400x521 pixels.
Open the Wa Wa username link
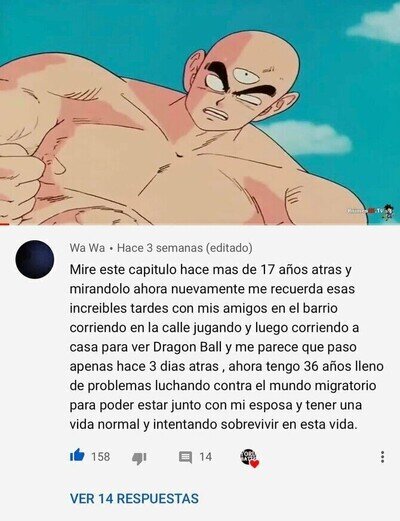87,248
